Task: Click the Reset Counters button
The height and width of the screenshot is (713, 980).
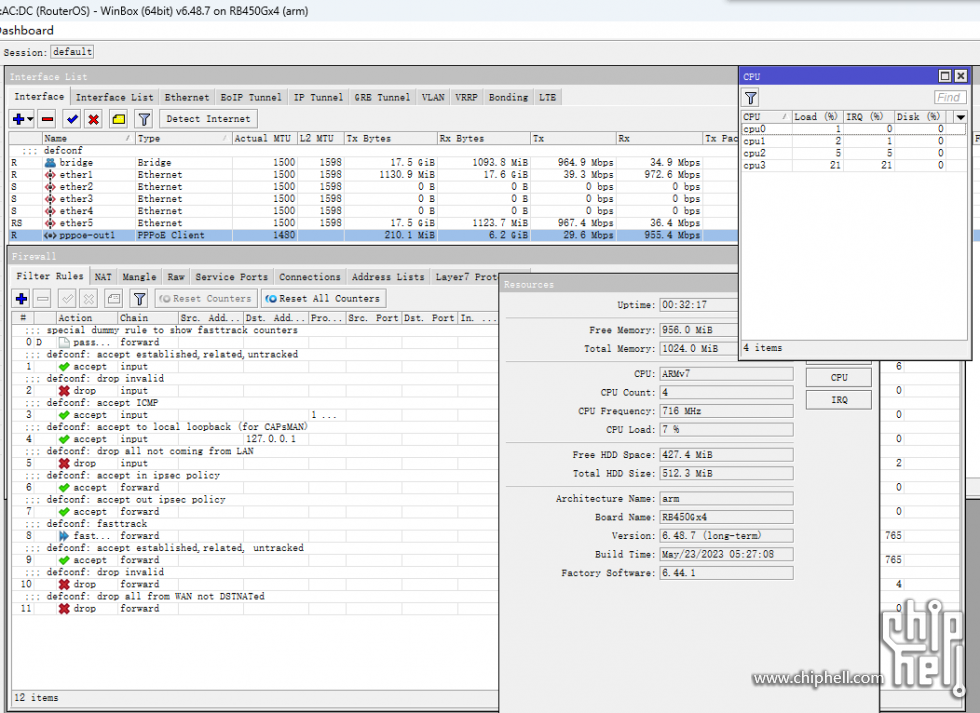Action: [x=206, y=299]
